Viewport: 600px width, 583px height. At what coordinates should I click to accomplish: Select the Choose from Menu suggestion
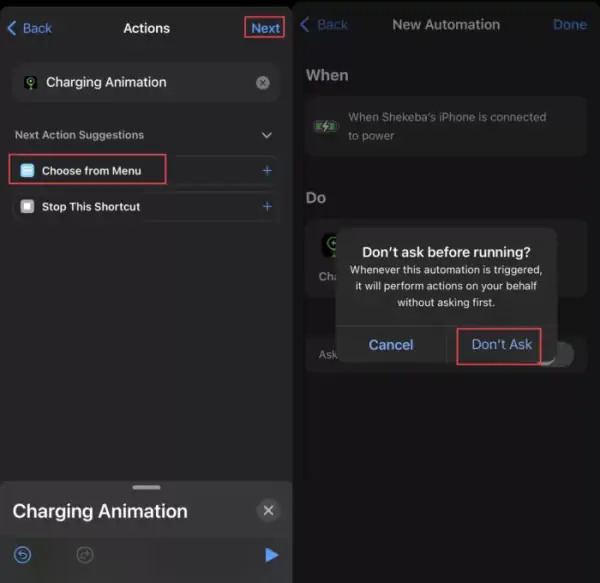pyautogui.click(x=145, y=171)
